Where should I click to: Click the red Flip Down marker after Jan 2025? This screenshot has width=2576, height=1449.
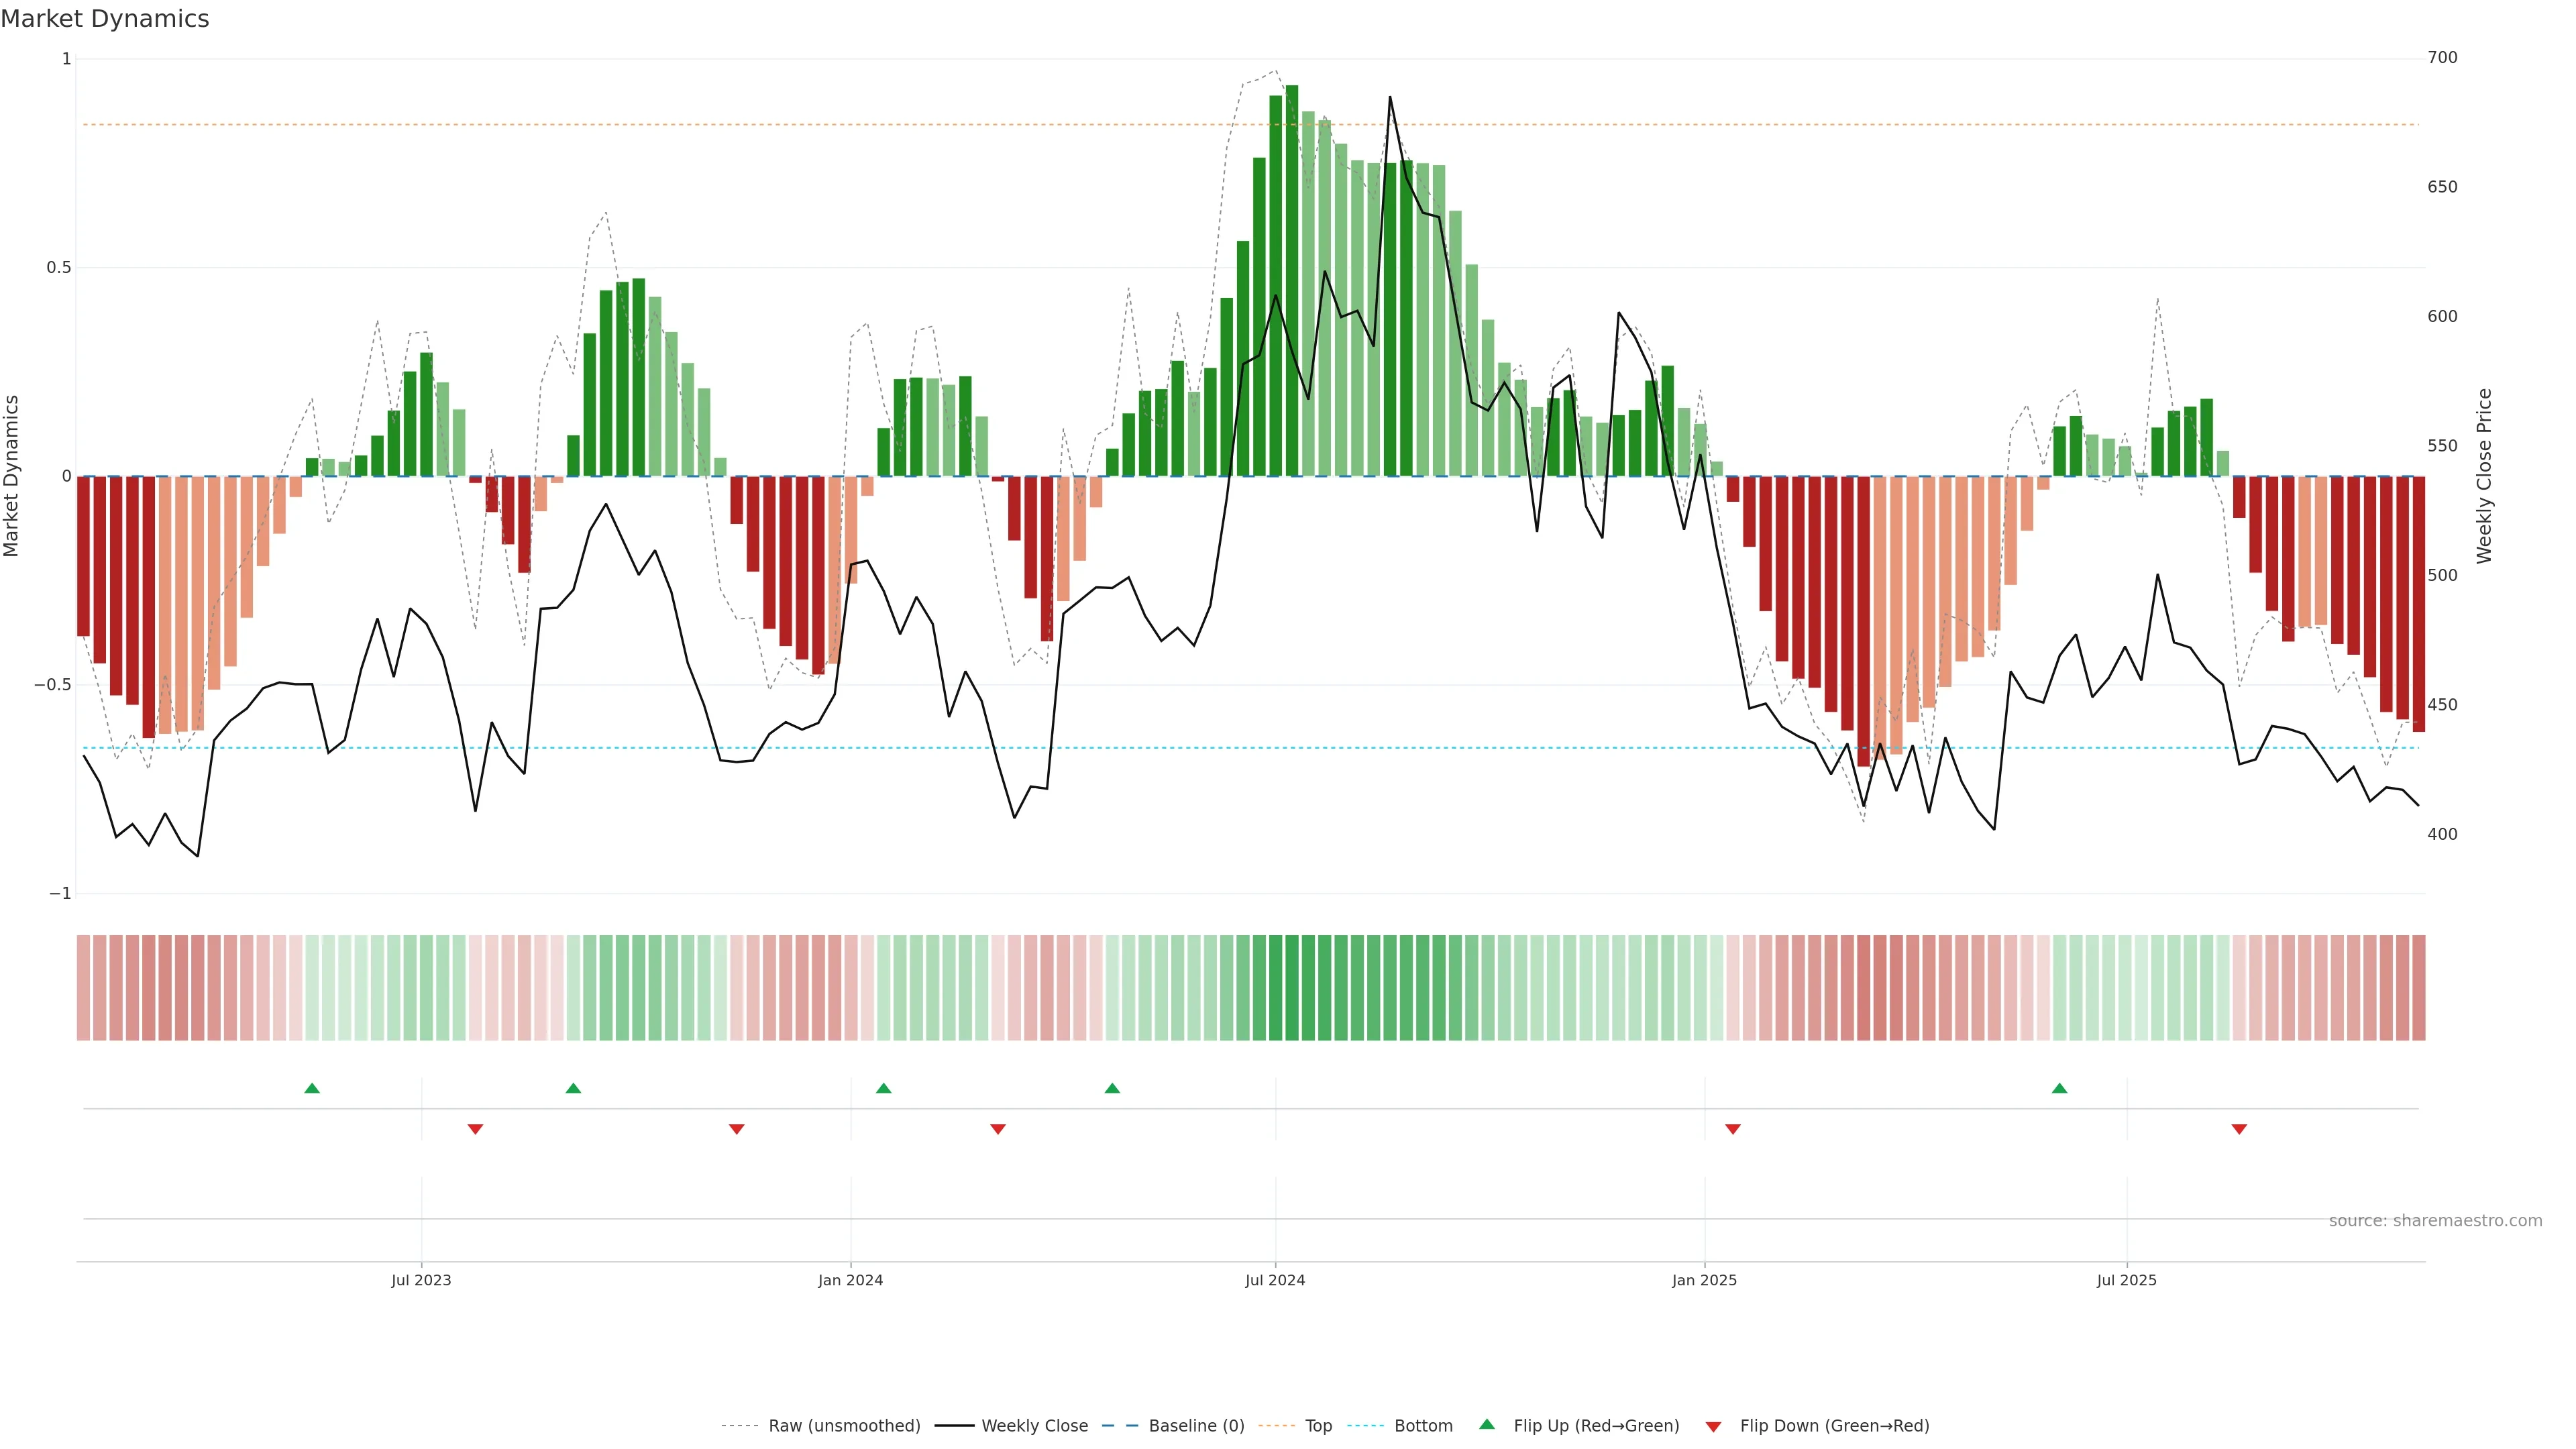click(x=1733, y=1129)
